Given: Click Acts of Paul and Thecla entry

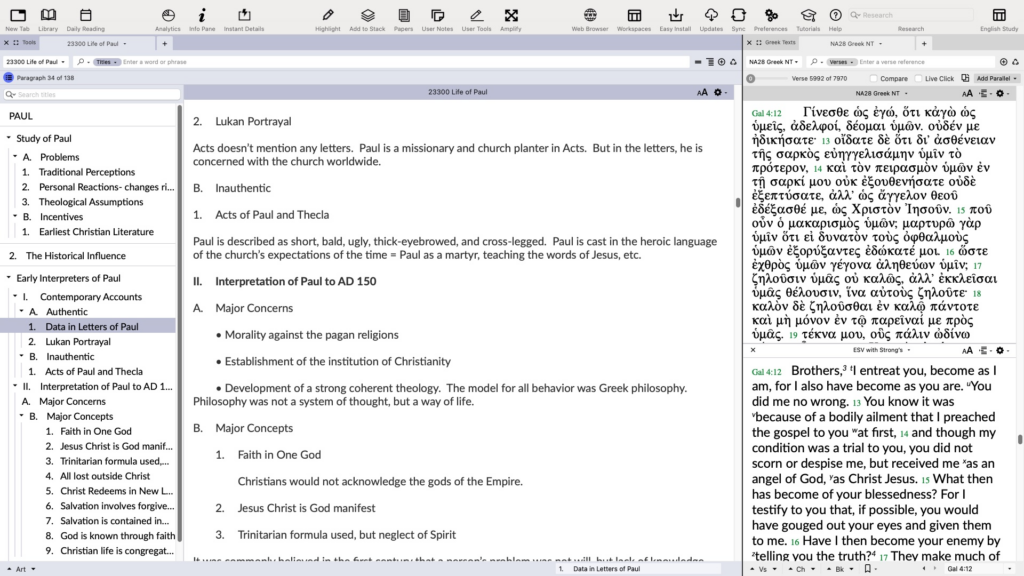Looking at the screenshot, I should (x=93, y=371).
